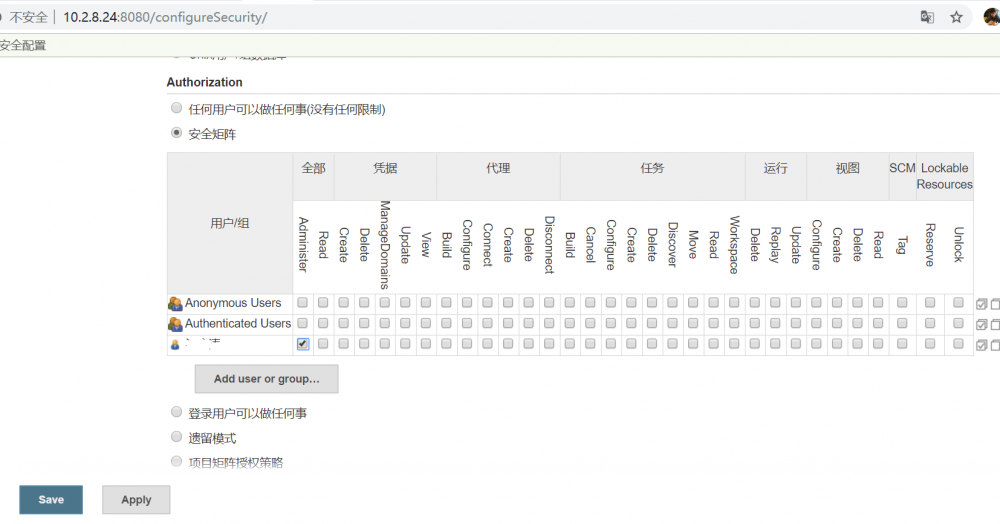Save the security configuration
The width and height of the screenshot is (1000, 524).
[51, 500]
